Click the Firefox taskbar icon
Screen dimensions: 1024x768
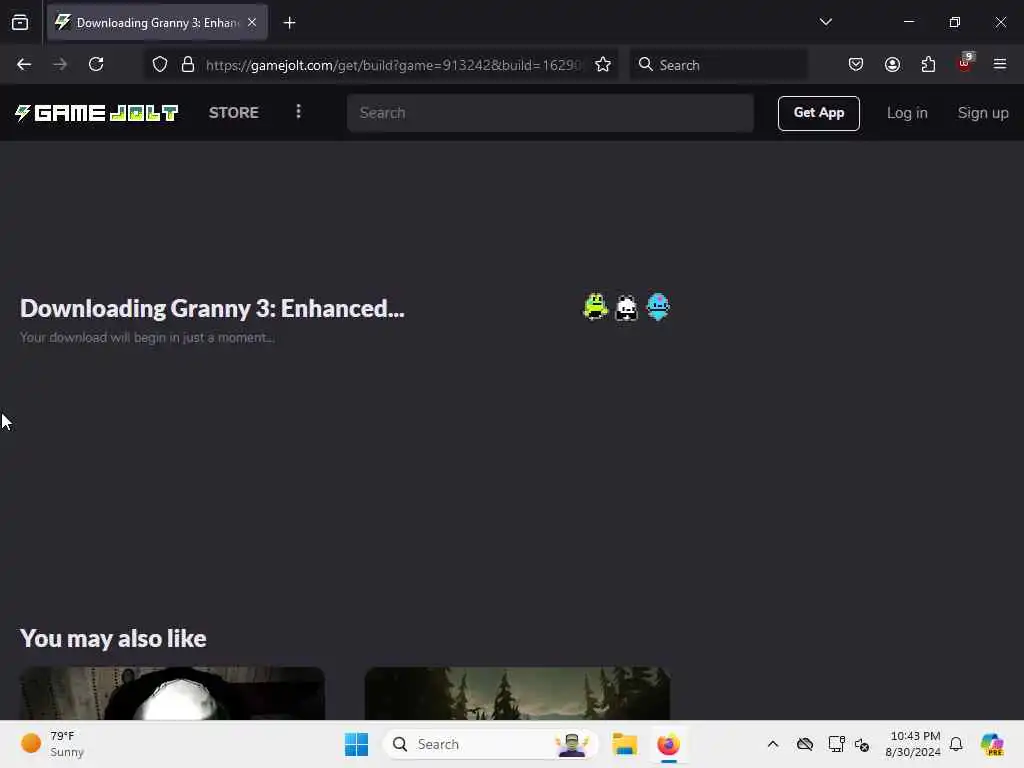(x=668, y=744)
